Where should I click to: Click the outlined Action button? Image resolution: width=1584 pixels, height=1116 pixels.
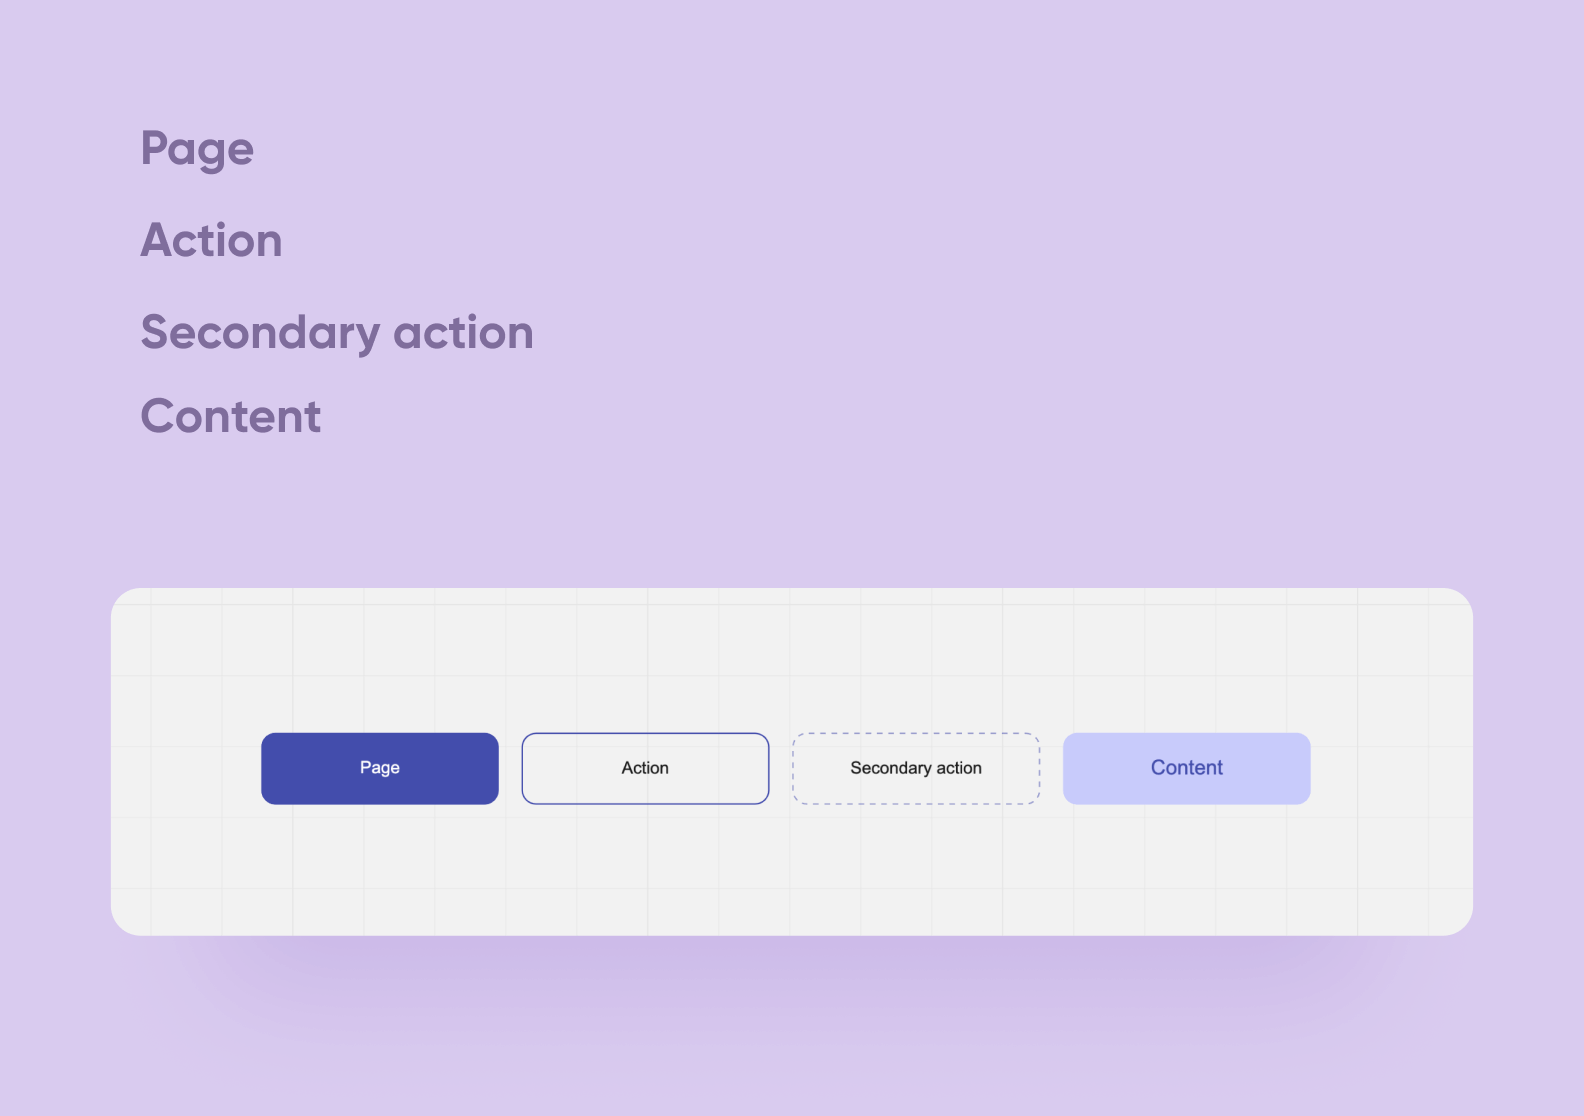tap(645, 768)
